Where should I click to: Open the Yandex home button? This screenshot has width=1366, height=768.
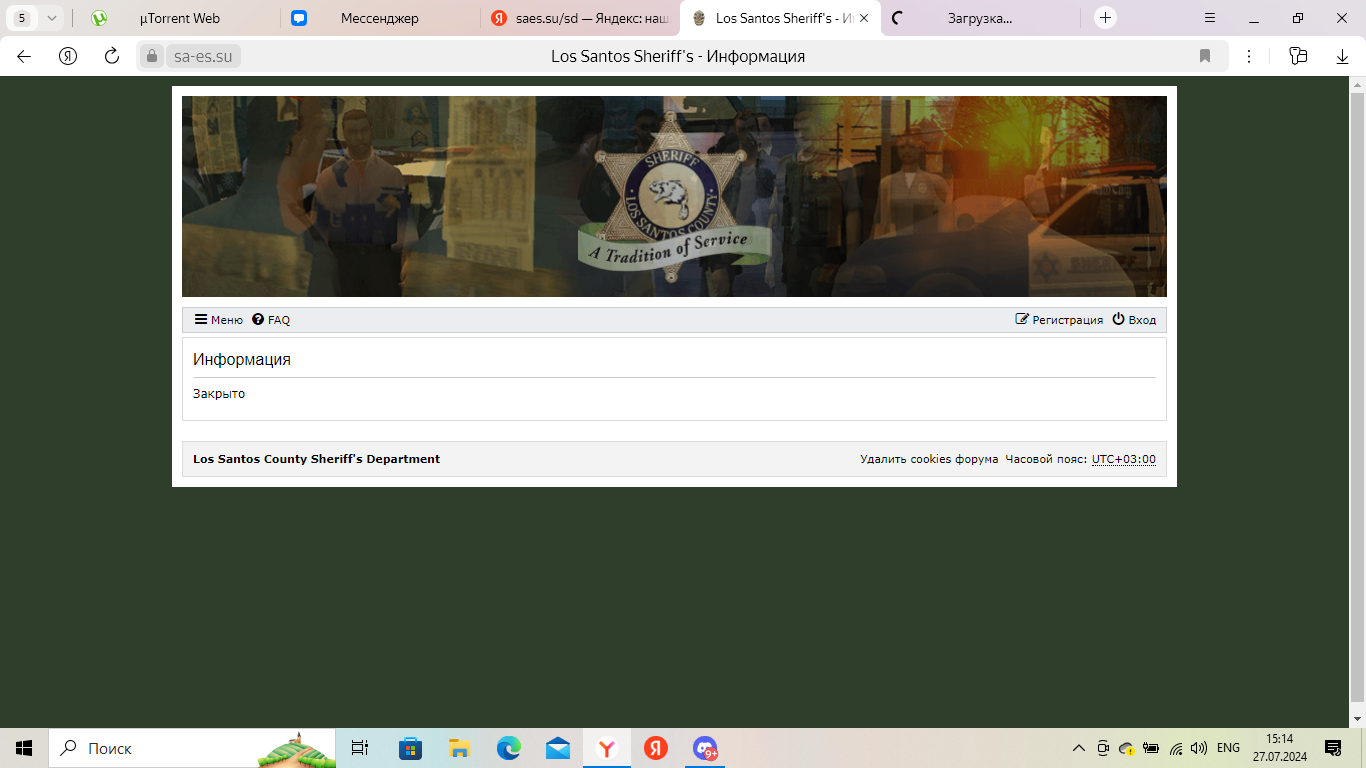tap(68, 56)
